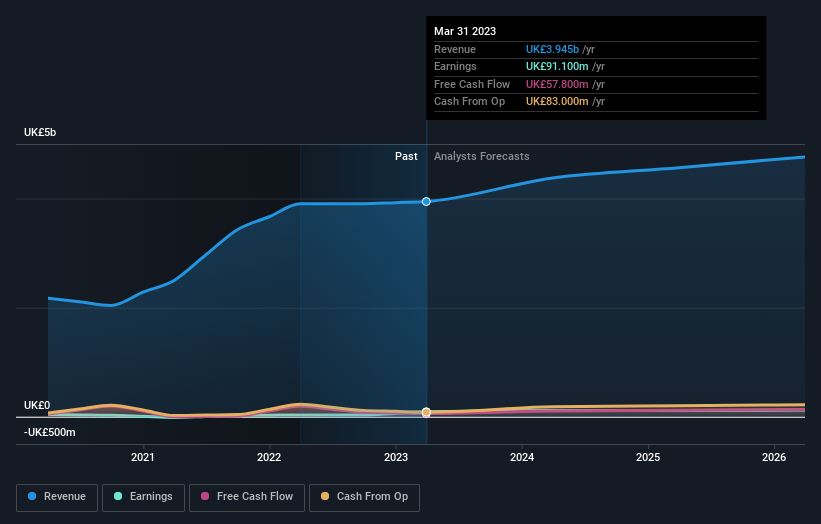Click the 2026 x-axis label
821x524 pixels.
(x=774, y=457)
